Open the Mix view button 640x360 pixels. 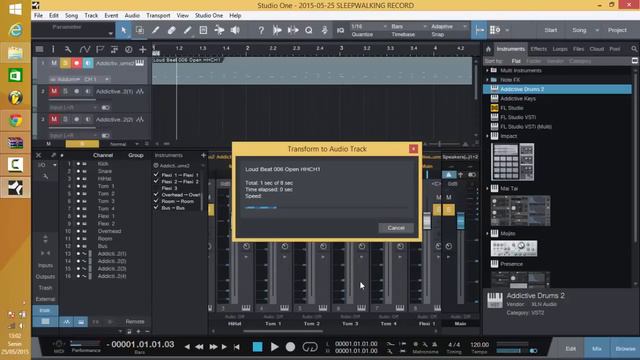pyautogui.click(x=596, y=348)
